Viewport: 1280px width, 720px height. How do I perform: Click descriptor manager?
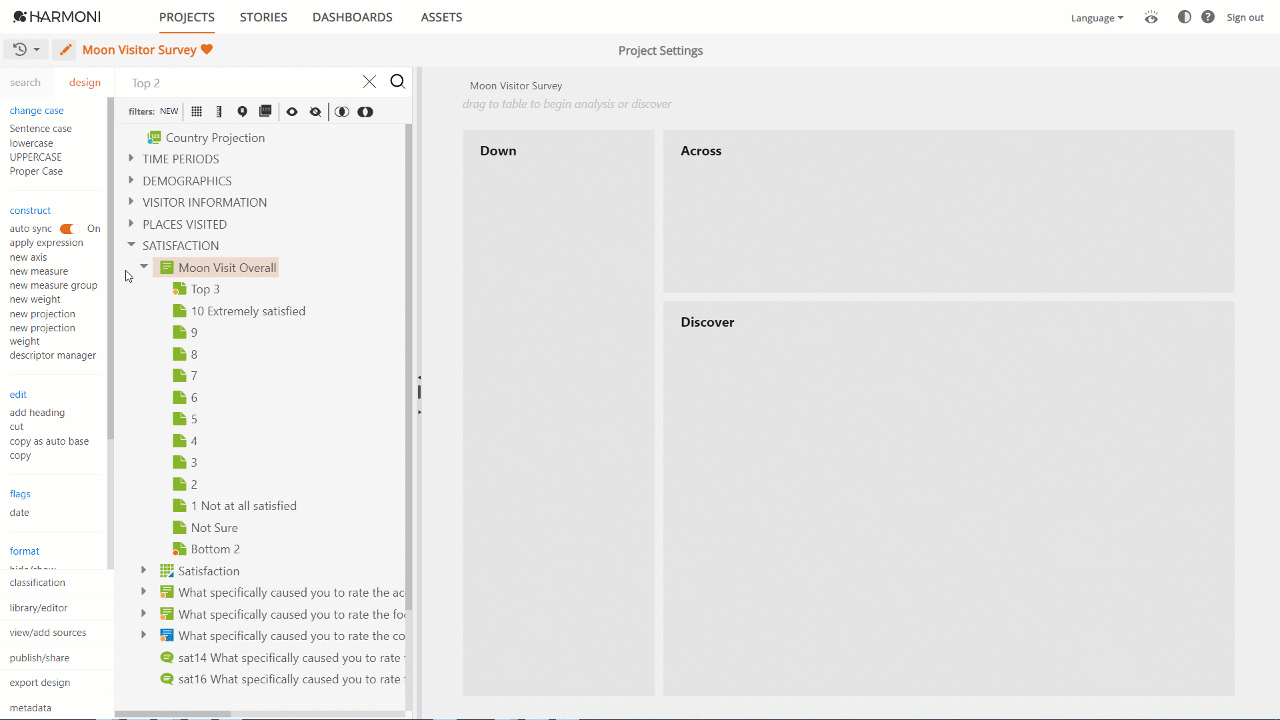(x=53, y=355)
